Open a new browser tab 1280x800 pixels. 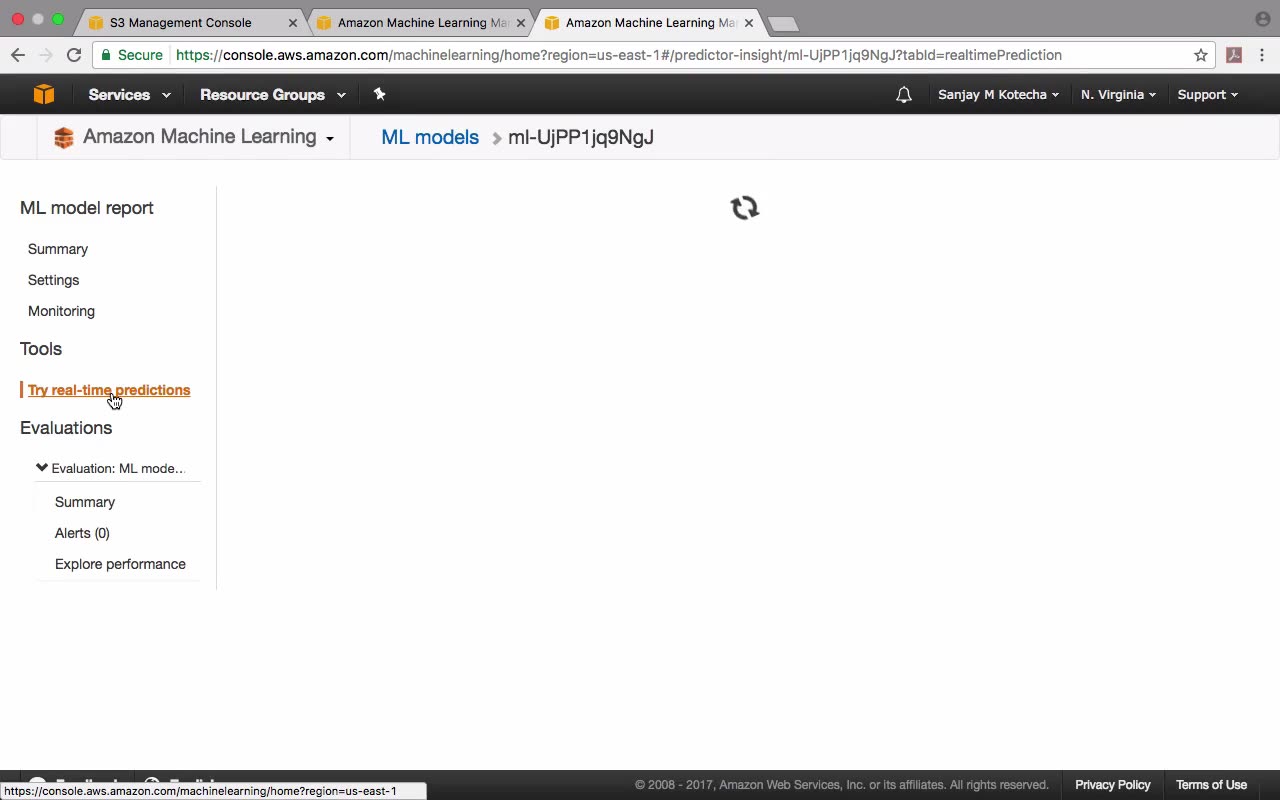tap(783, 23)
